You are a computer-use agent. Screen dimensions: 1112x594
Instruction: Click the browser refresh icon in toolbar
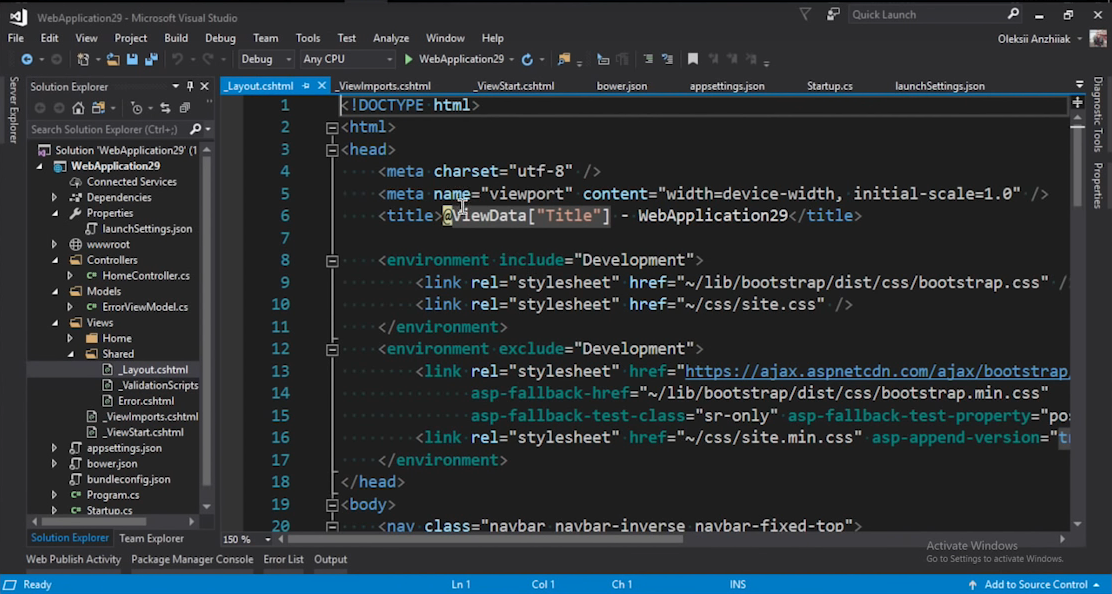tap(527, 60)
